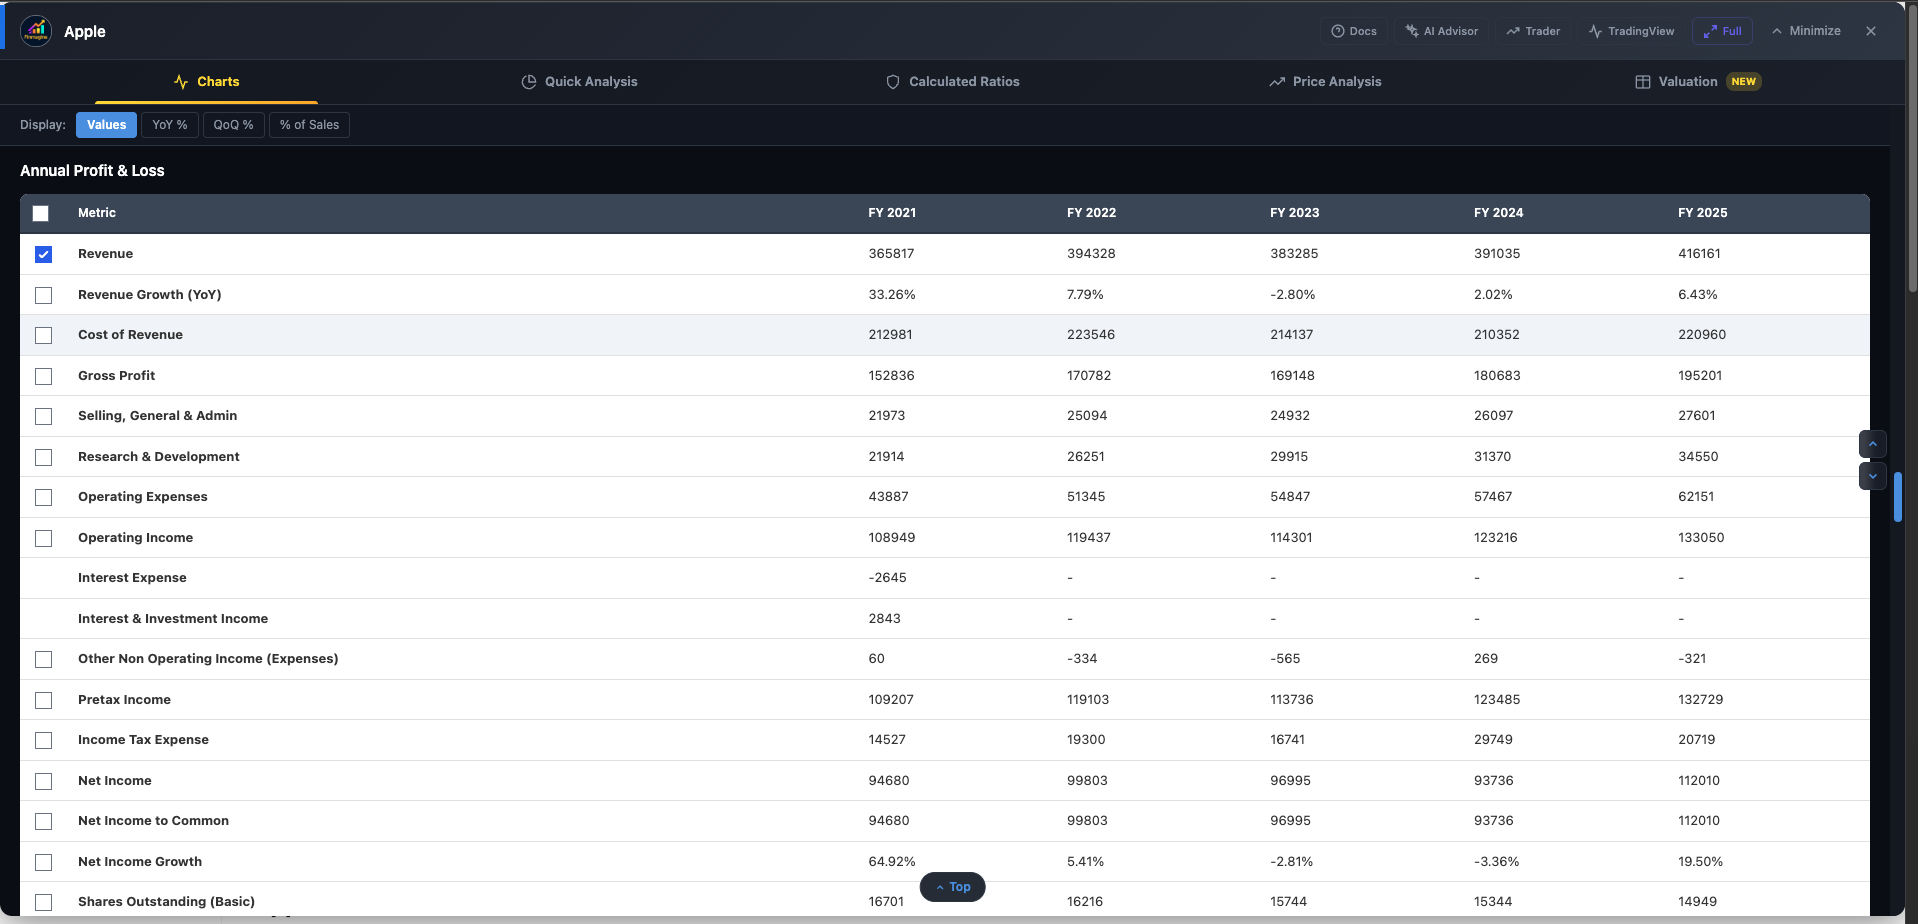Minimize the panel with the Minimize chevron

pos(1806,31)
